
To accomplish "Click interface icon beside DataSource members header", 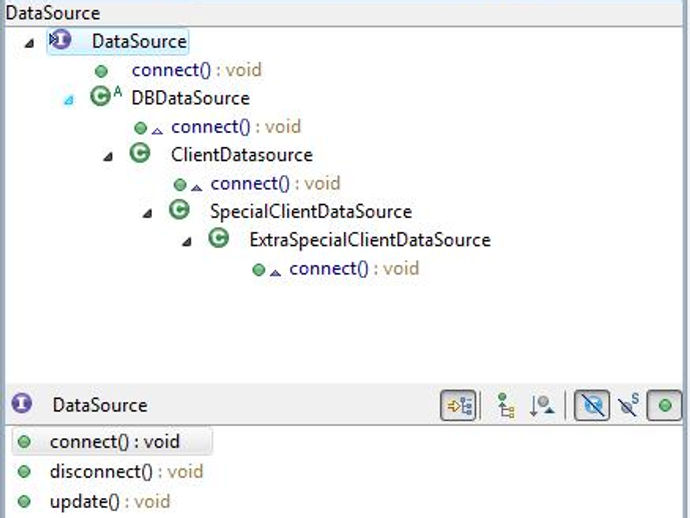I will pos(22,403).
